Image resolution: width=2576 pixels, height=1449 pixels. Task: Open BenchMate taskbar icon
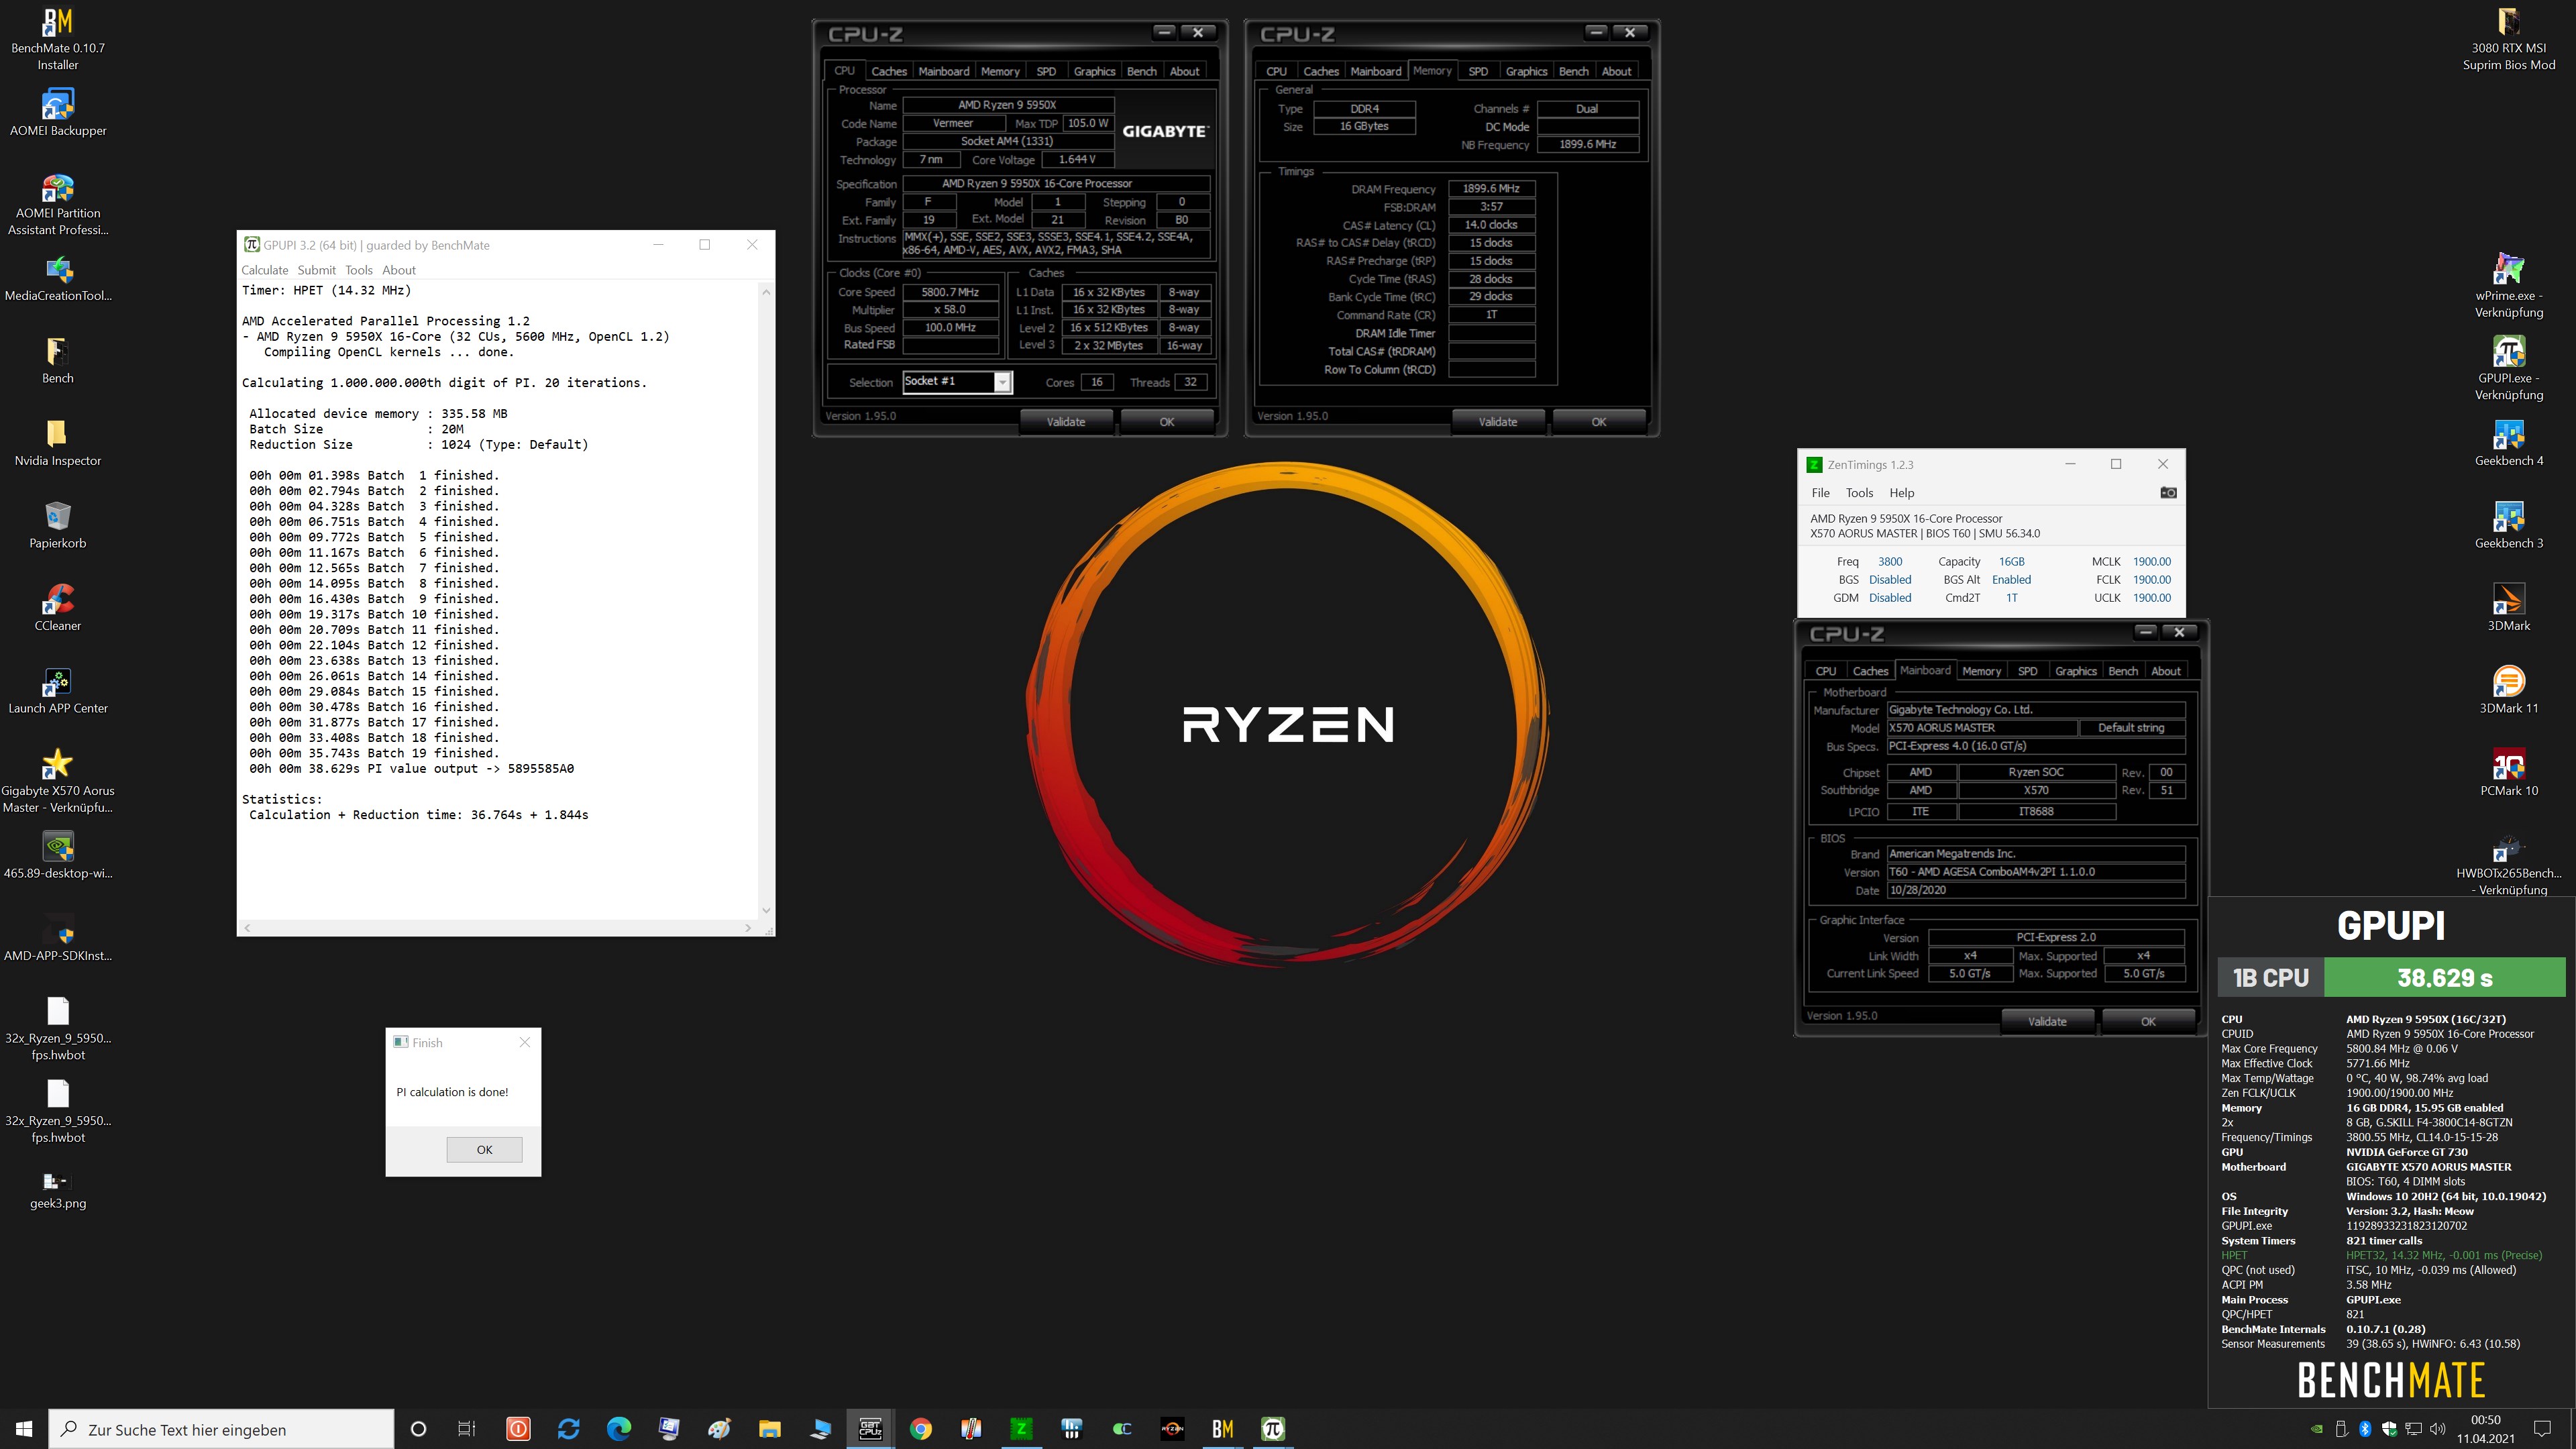tap(1222, 1429)
